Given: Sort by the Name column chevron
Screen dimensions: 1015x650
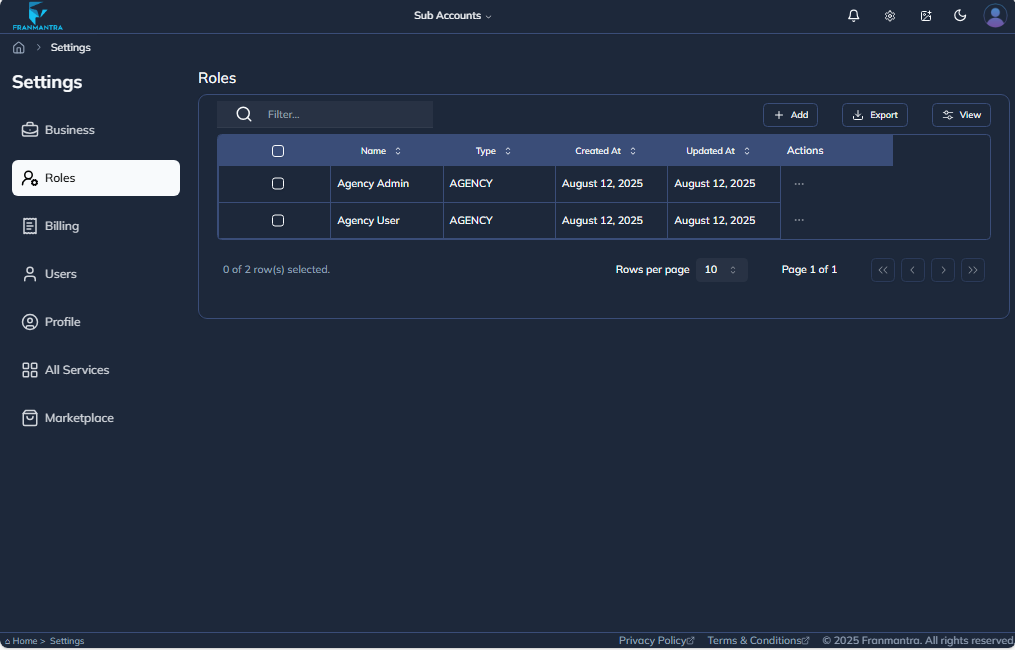Looking at the screenshot, I should coord(397,150).
